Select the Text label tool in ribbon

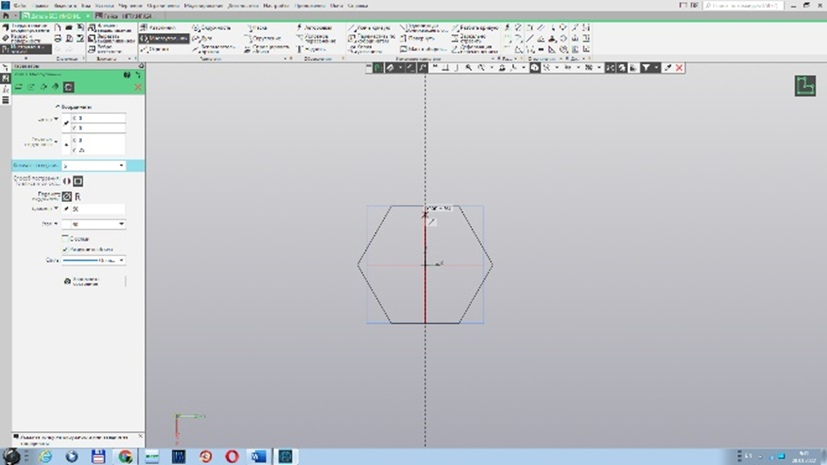tap(311, 49)
